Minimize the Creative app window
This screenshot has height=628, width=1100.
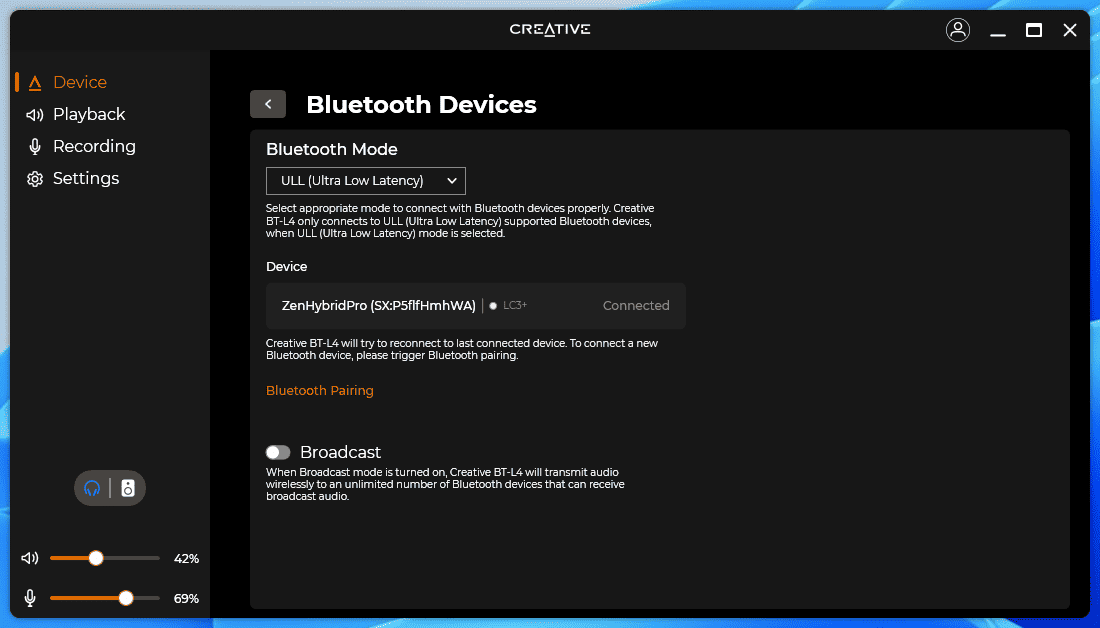(998, 30)
